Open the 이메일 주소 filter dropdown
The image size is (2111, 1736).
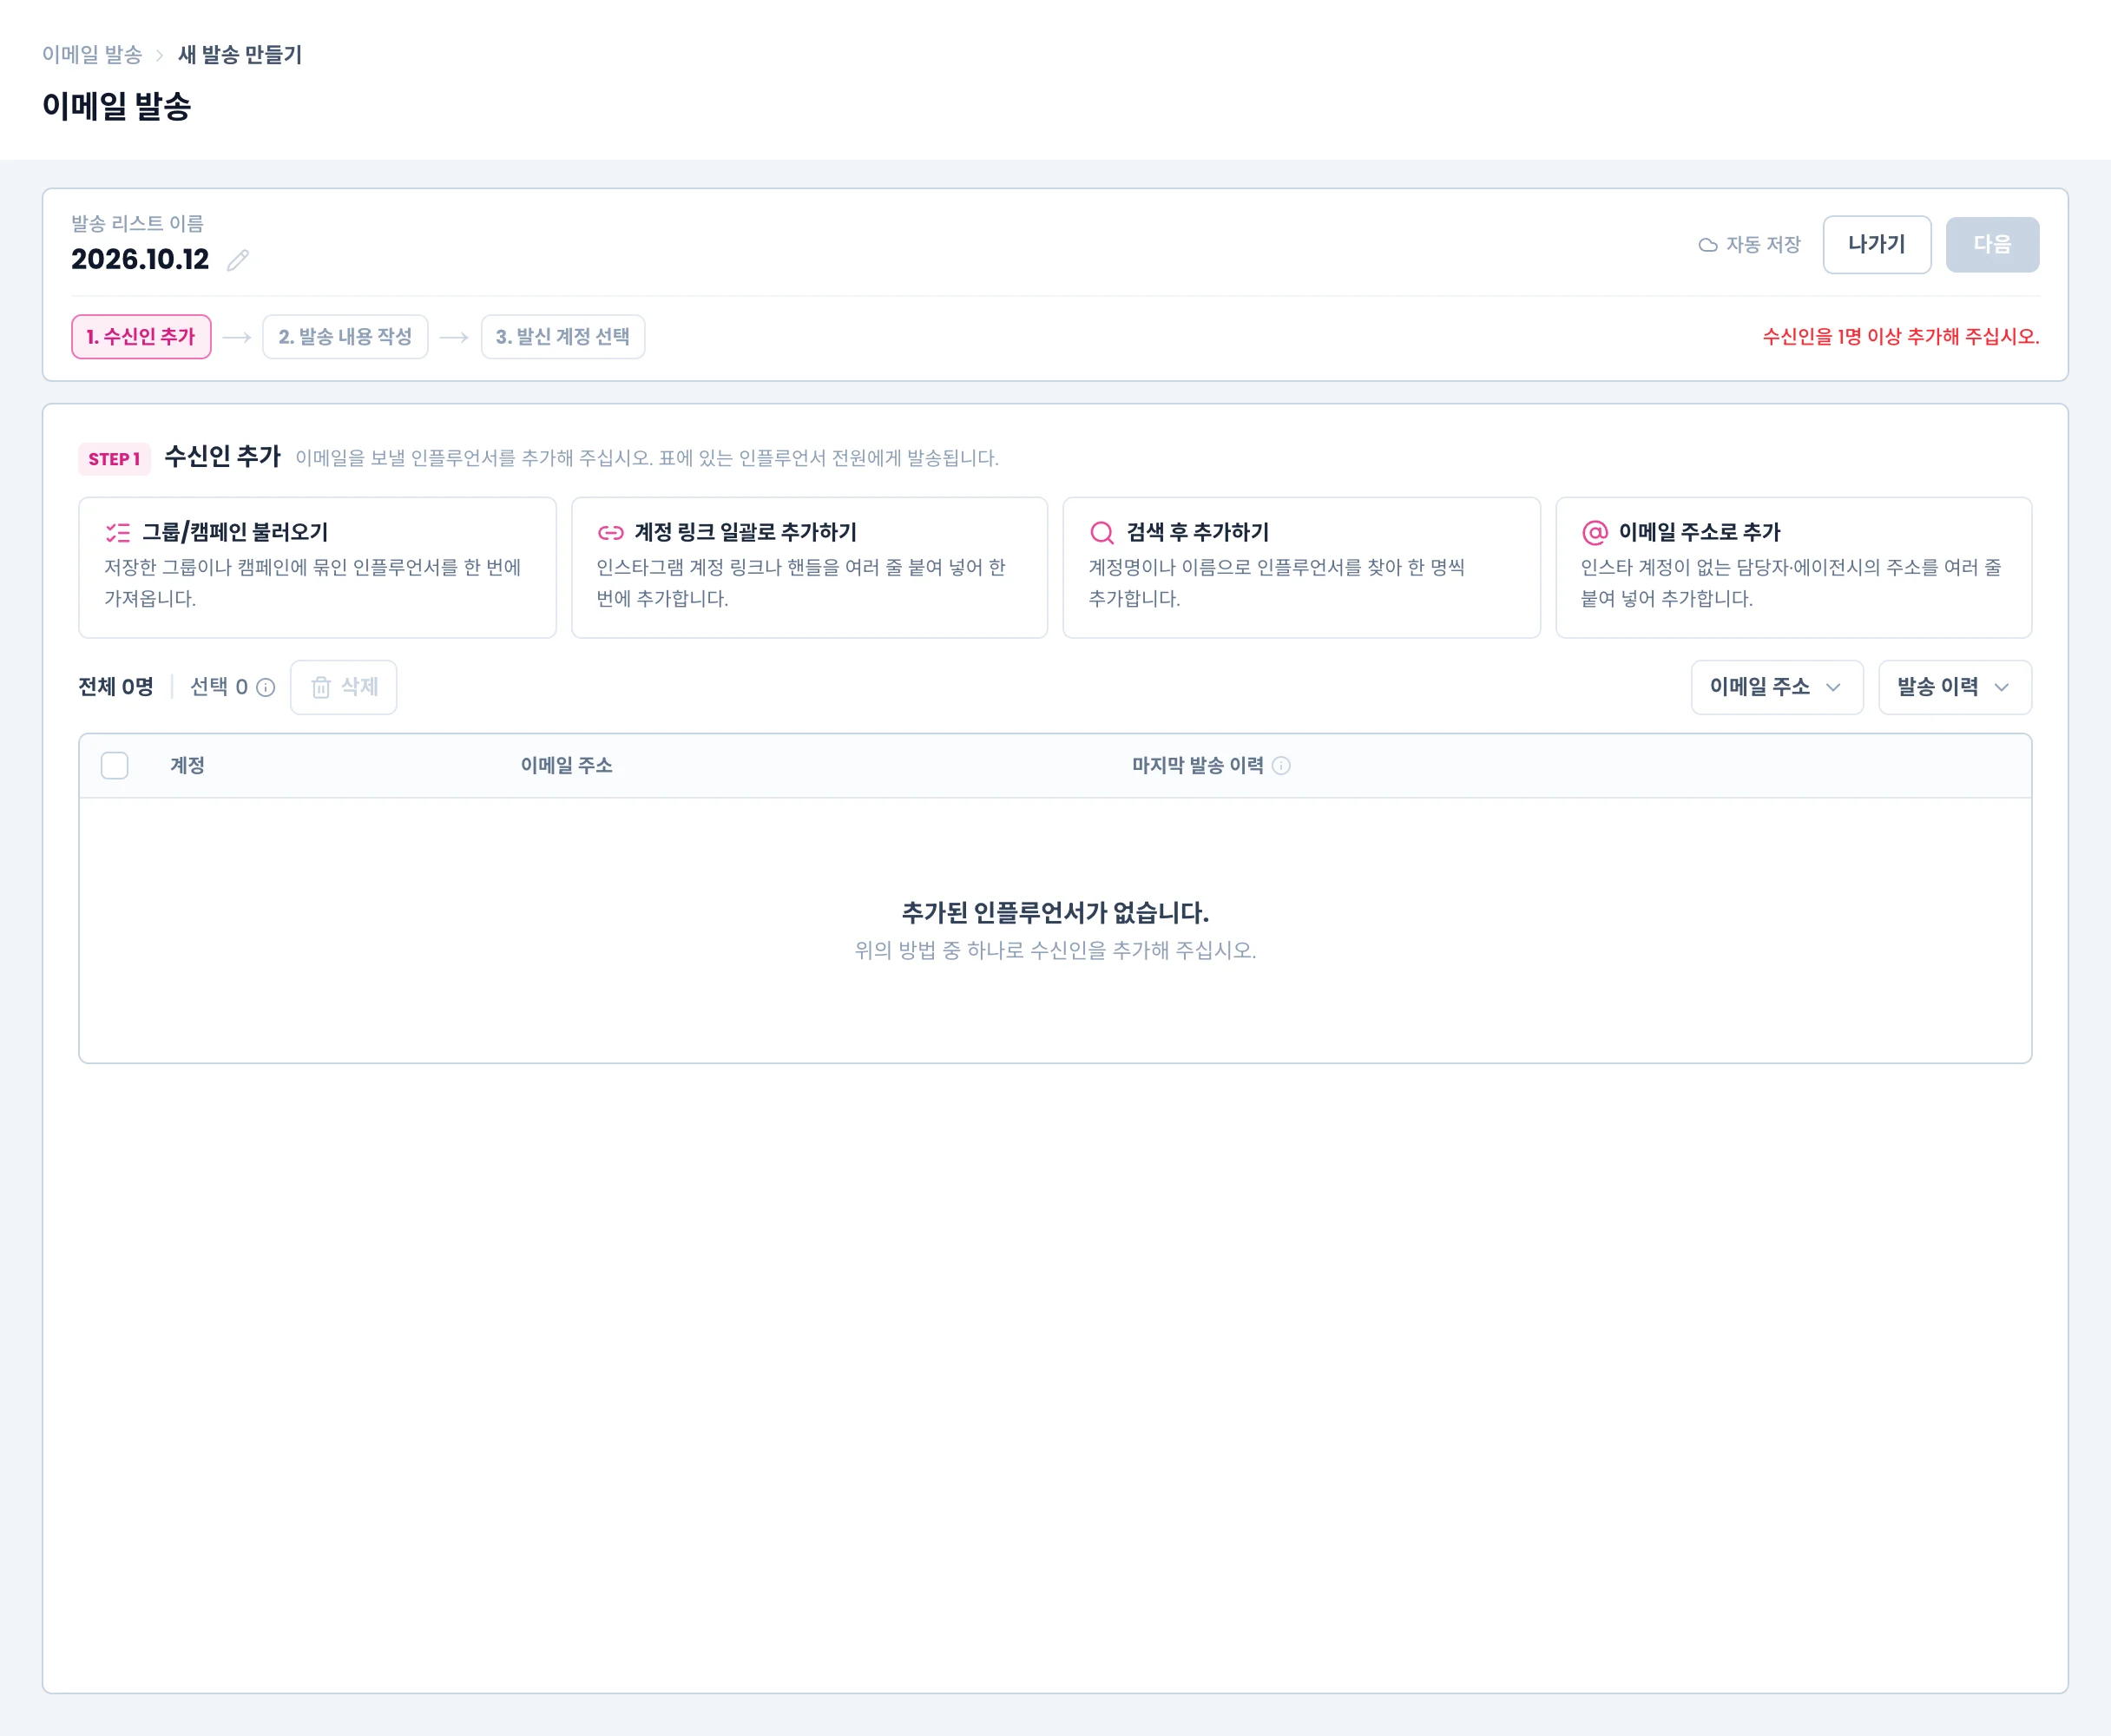point(1777,688)
